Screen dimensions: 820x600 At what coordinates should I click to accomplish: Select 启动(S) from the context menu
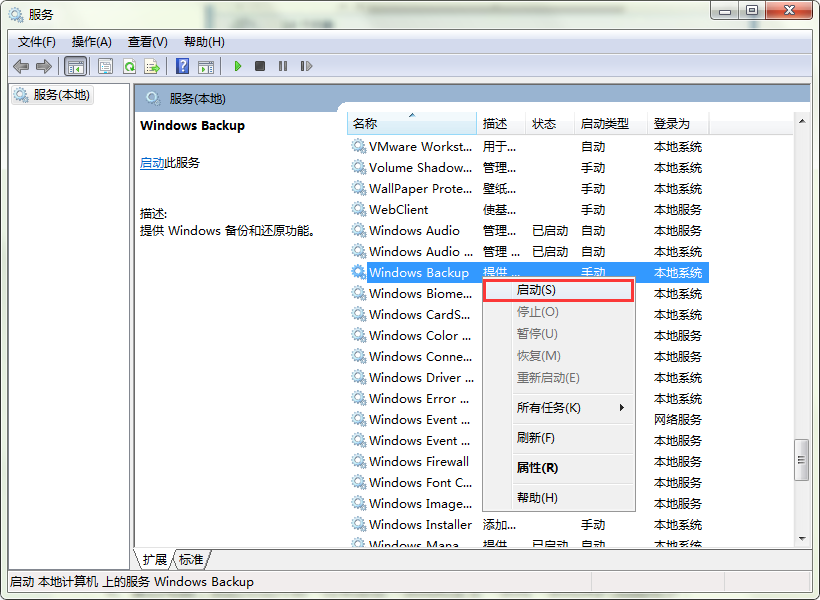(558, 290)
